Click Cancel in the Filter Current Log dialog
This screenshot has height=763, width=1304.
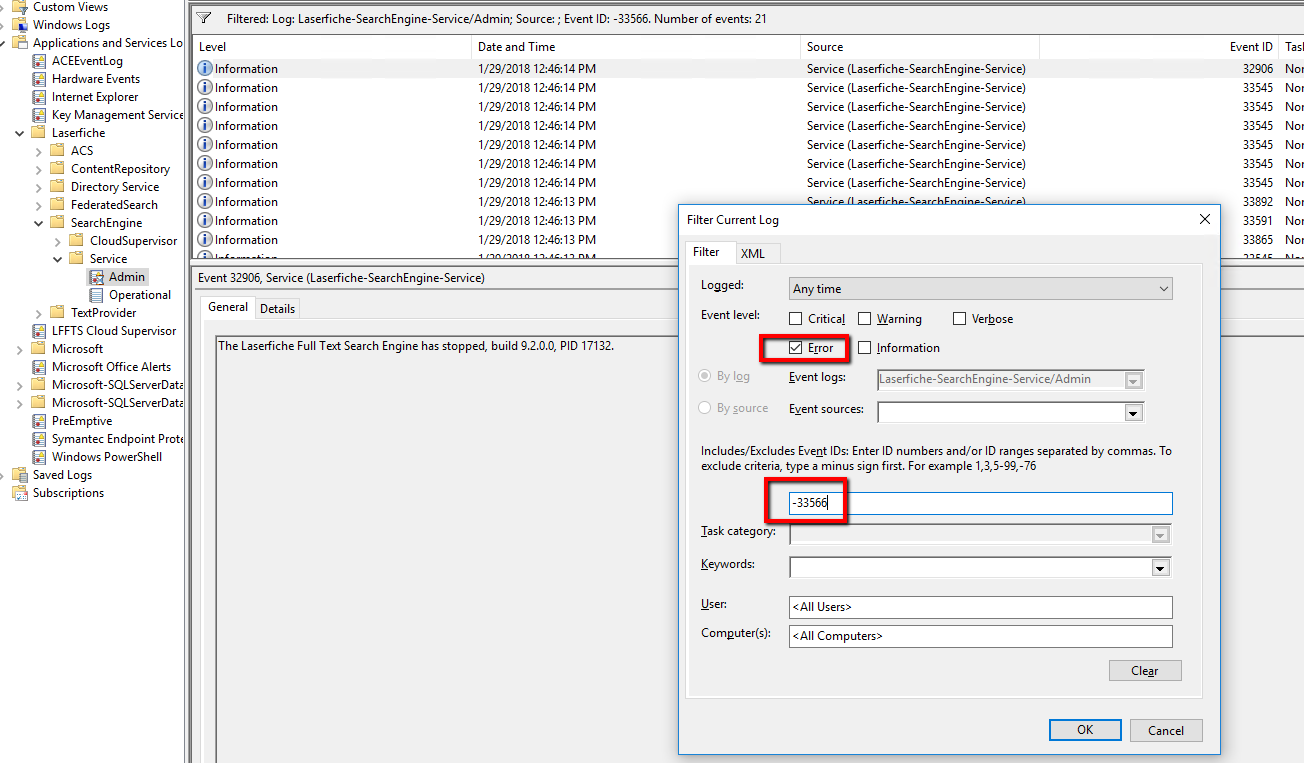(x=1166, y=730)
